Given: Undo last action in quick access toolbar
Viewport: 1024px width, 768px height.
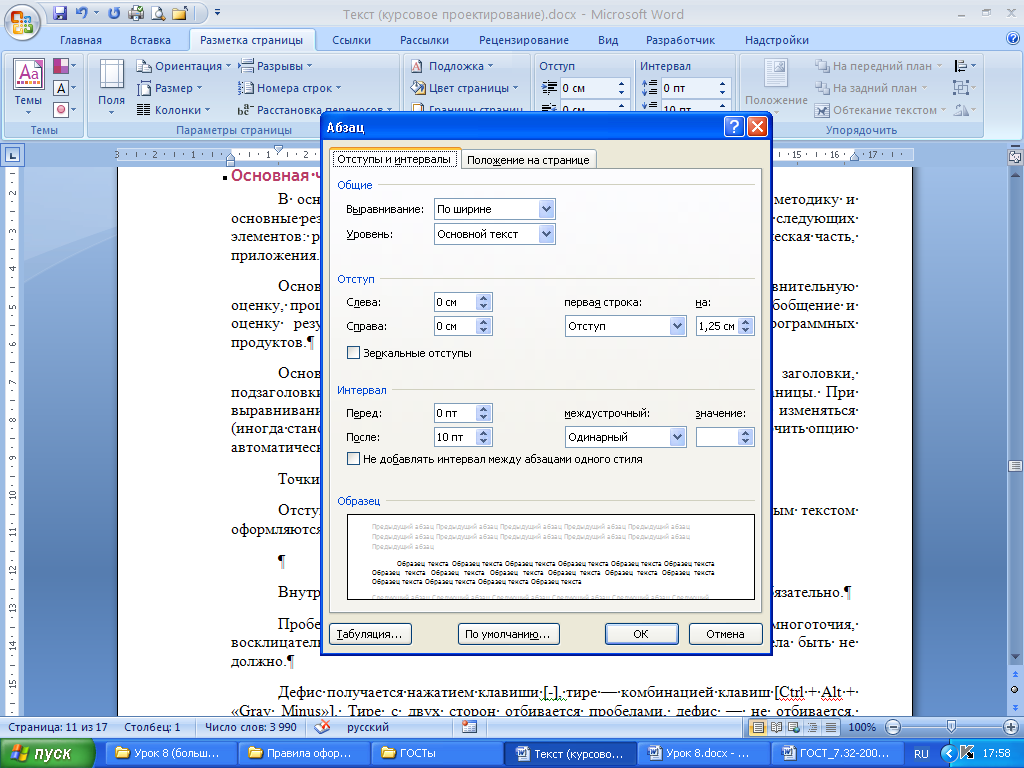Looking at the screenshot, I should pyautogui.click(x=81, y=12).
